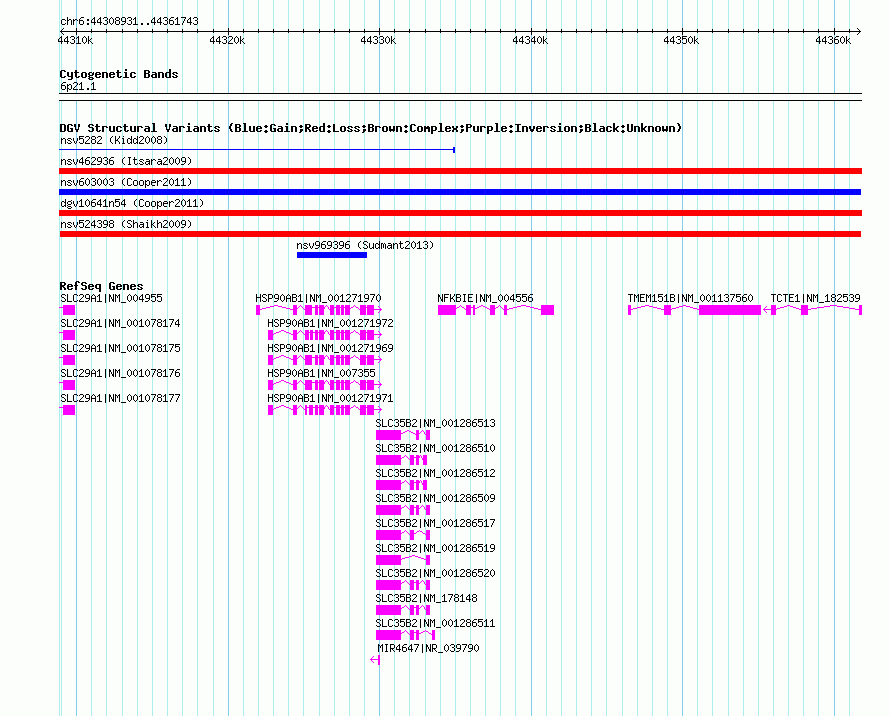Click the SLC29A1|NM_001078177 transcript label
The height and width of the screenshot is (716, 890).
[120, 398]
